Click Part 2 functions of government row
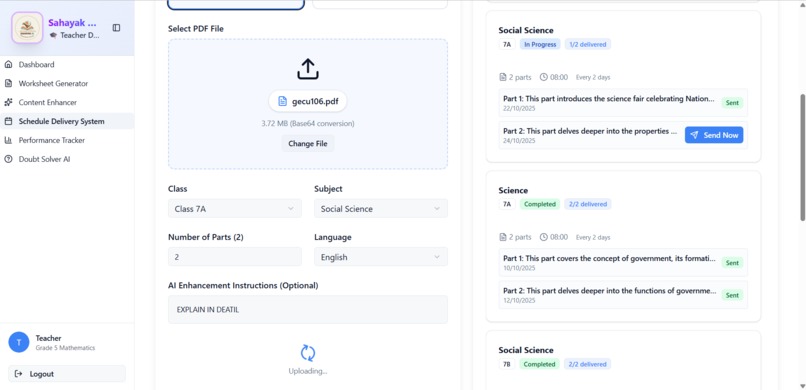Viewport: 806px width, 390px height. pyautogui.click(x=623, y=295)
